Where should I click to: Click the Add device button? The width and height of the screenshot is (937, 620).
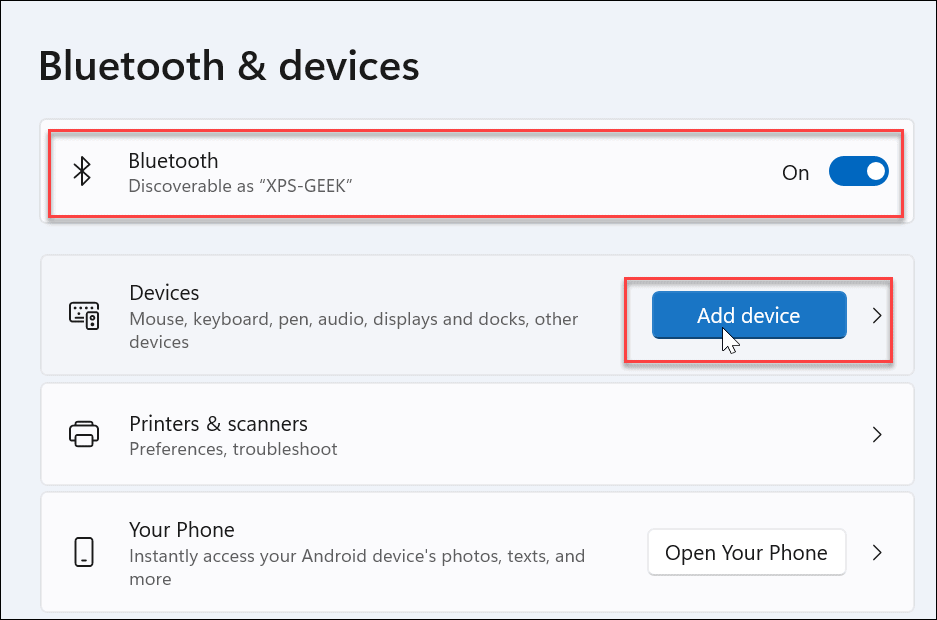pyautogui.click(x=749, y=315)
